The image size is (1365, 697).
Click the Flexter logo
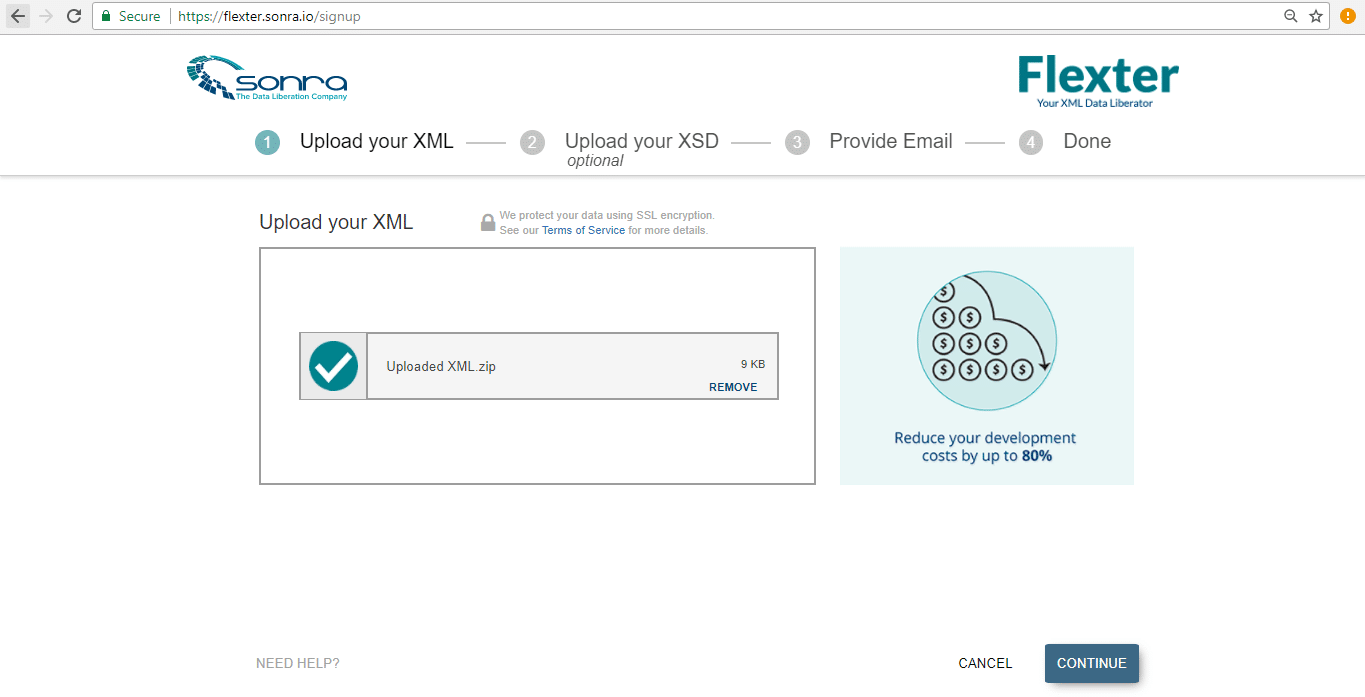tap(1098, 82)
